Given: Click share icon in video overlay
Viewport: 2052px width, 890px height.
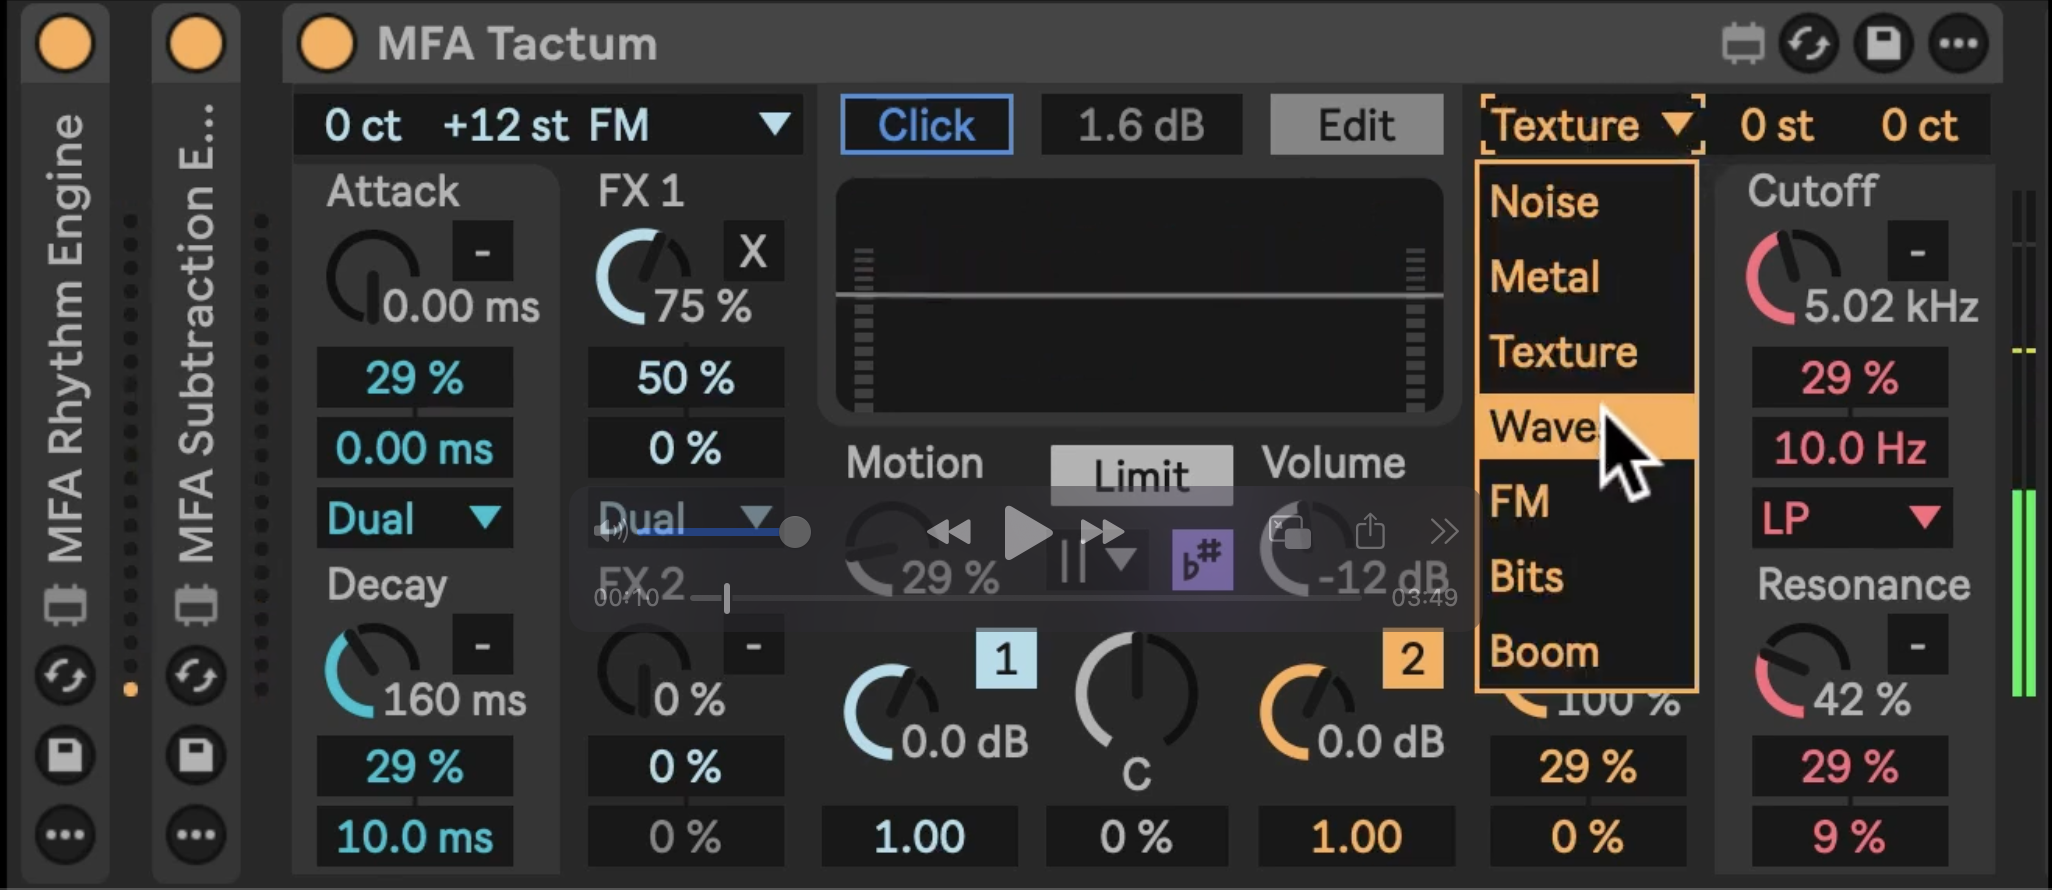Looking at the screenshot, I should [1370, 531].
